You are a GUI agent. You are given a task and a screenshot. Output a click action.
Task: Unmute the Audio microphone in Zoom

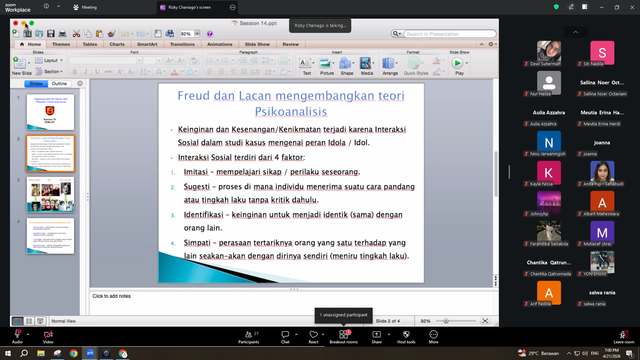(x=17, y=337)
